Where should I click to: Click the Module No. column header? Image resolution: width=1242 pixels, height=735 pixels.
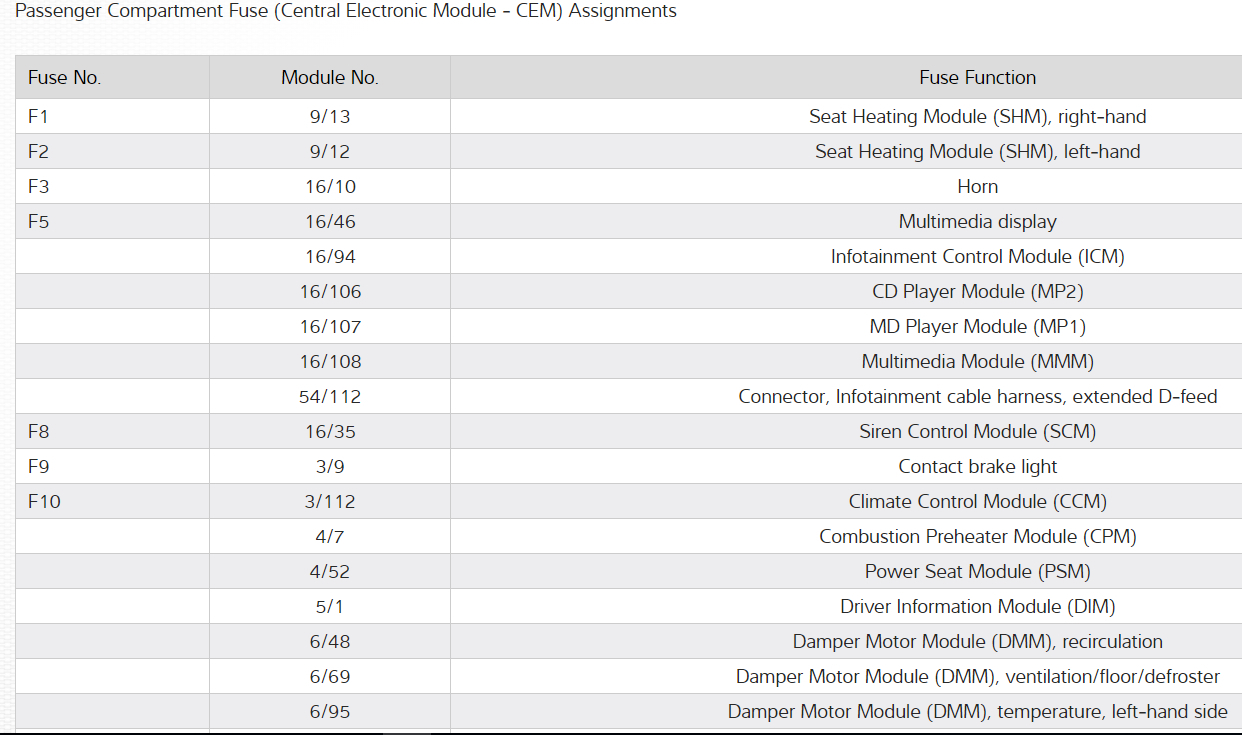pyautogui.click(x=330, y=78)
